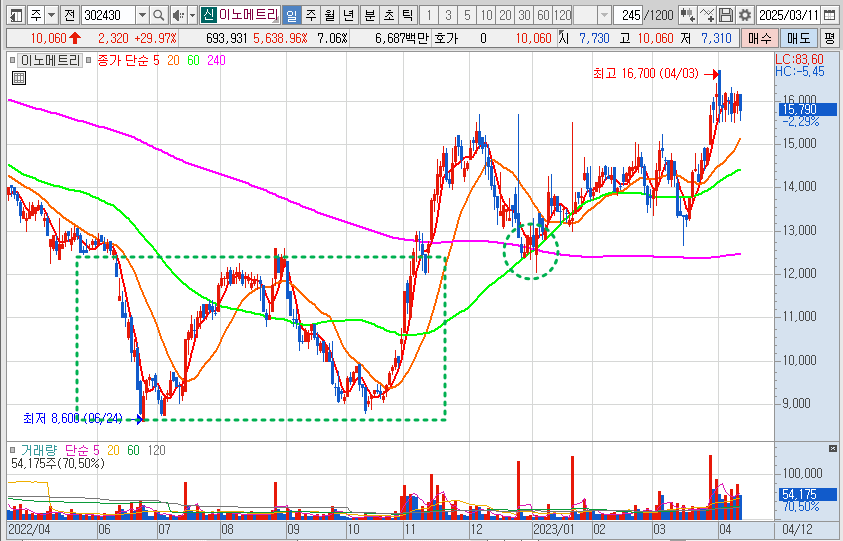The width and height of the screenshot is (843, 541).
Task: Click the 54,175주(70.50%) volume readout
Action: click(58, 463)
